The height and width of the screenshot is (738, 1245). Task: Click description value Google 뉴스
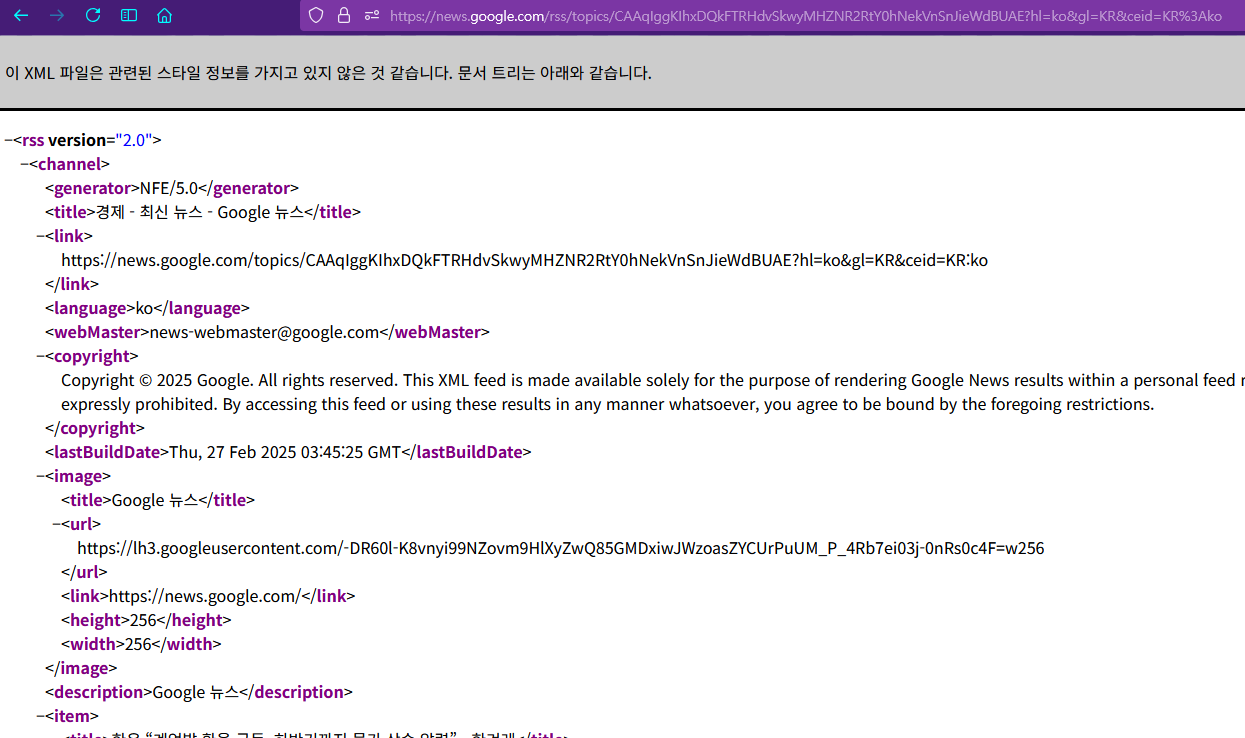(195, 692)
